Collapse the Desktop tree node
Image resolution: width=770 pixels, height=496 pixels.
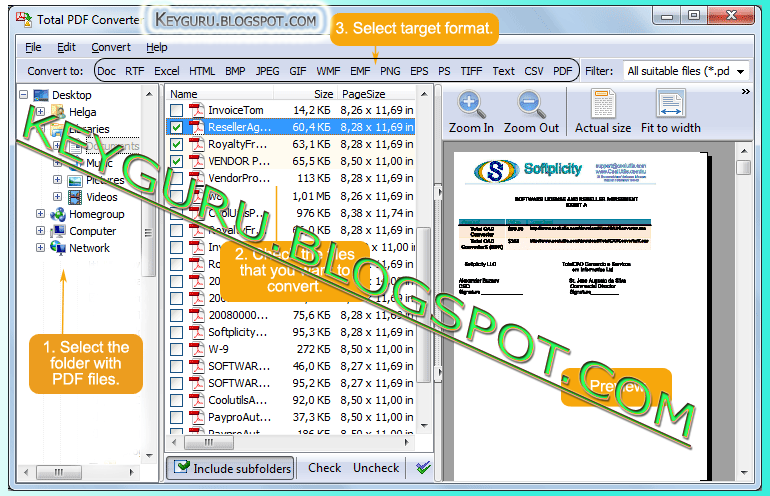coord(24,94)
